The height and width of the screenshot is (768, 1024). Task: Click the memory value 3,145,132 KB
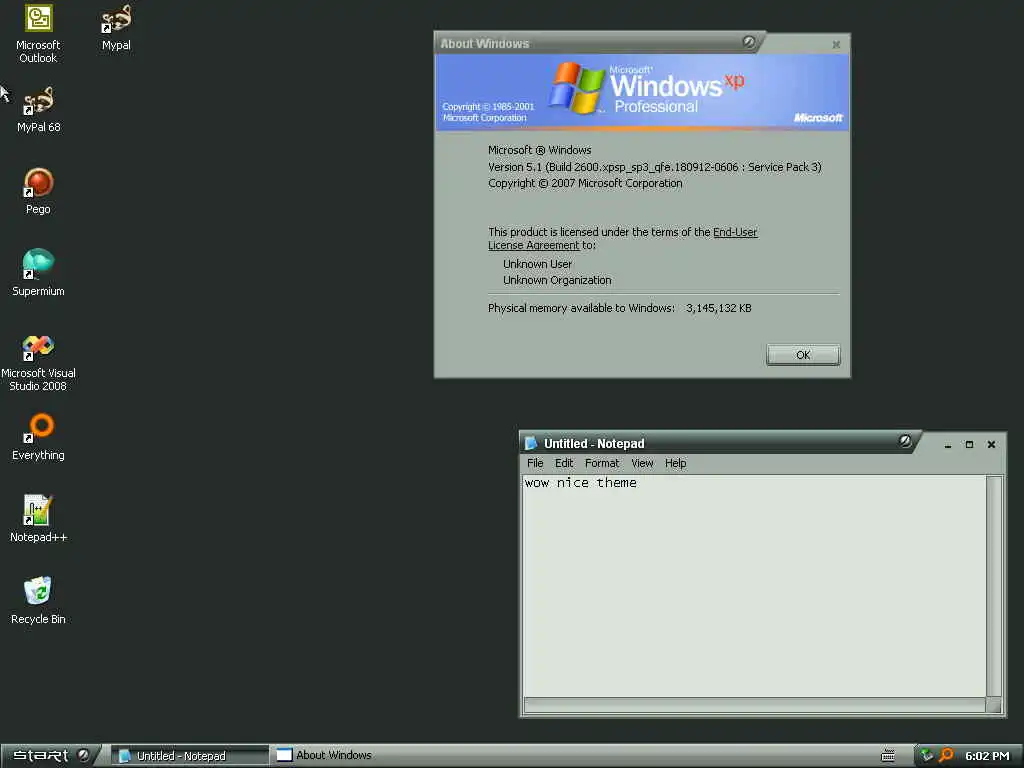click(x=718, y=308)
